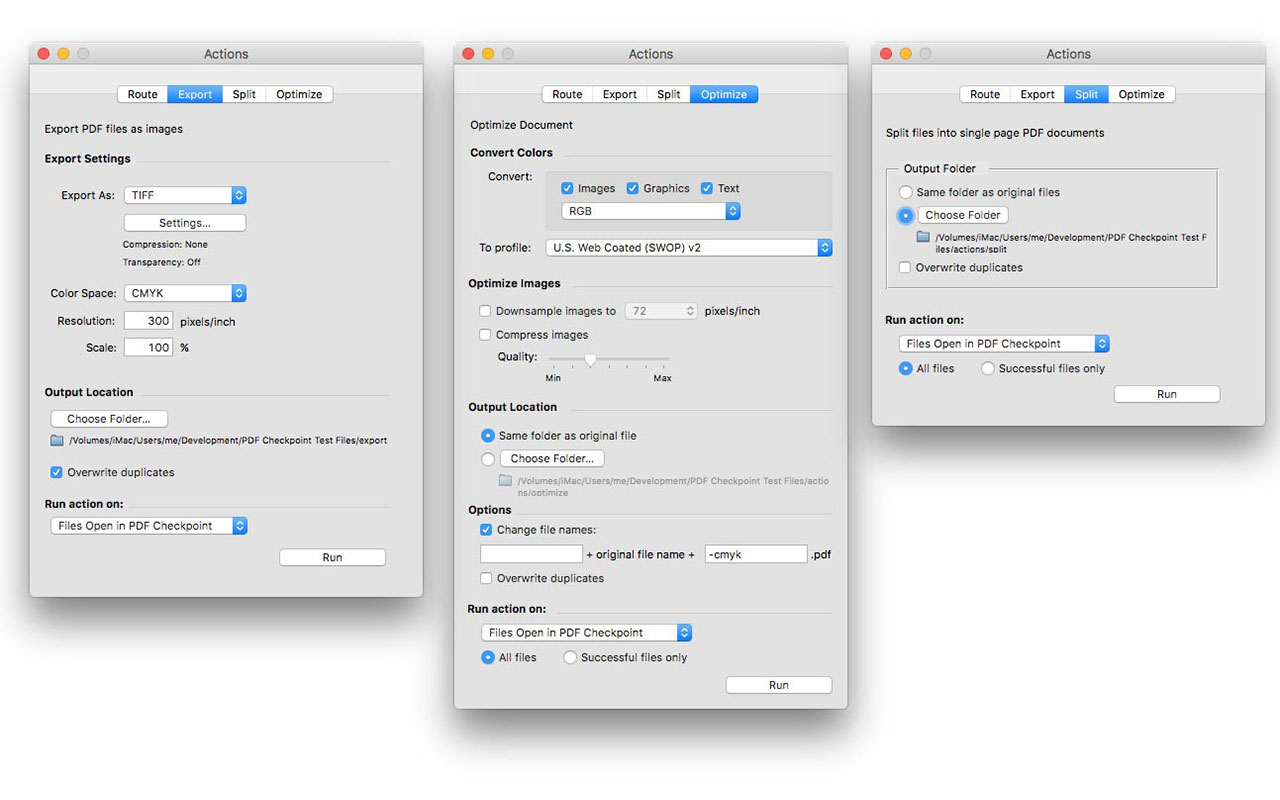The width and height of the screenshot is (1280, 800).
Task: Open the RGB convert dropdown
Action: [x=651, y=212]
